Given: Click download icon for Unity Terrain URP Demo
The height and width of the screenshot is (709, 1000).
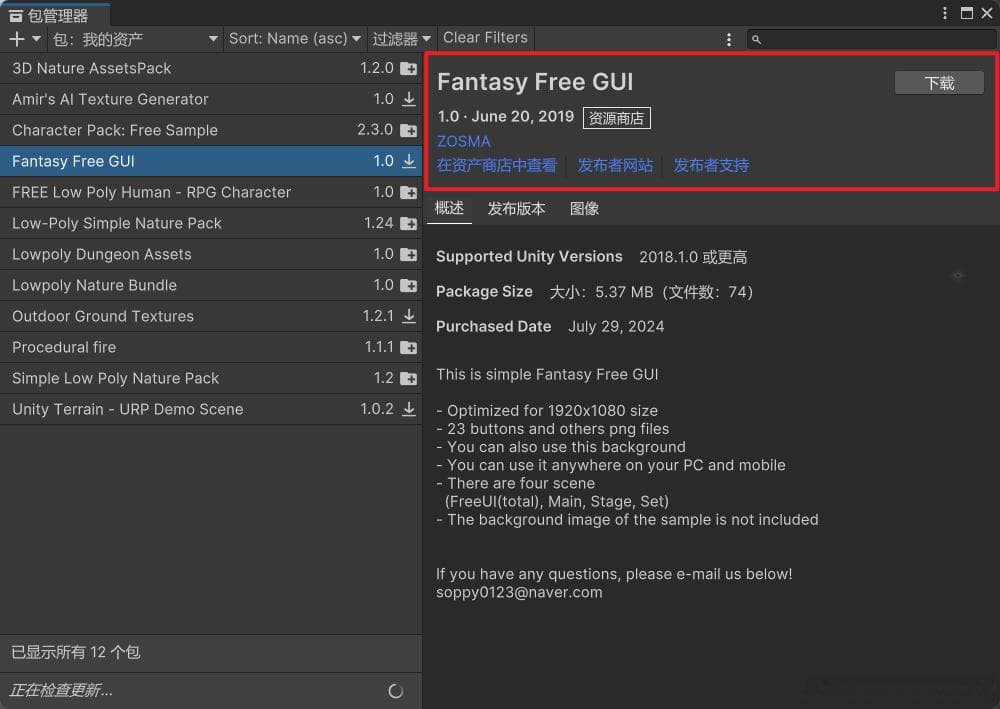Looking at the screenshot, I should (409, 409).
